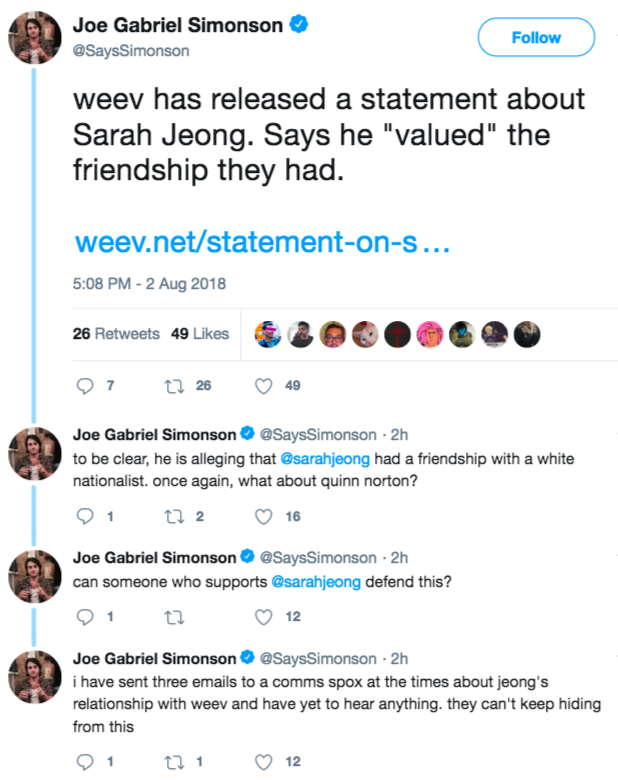Click the Follow button
Viewport: 618px width, 780px height.
pos(536,38)
